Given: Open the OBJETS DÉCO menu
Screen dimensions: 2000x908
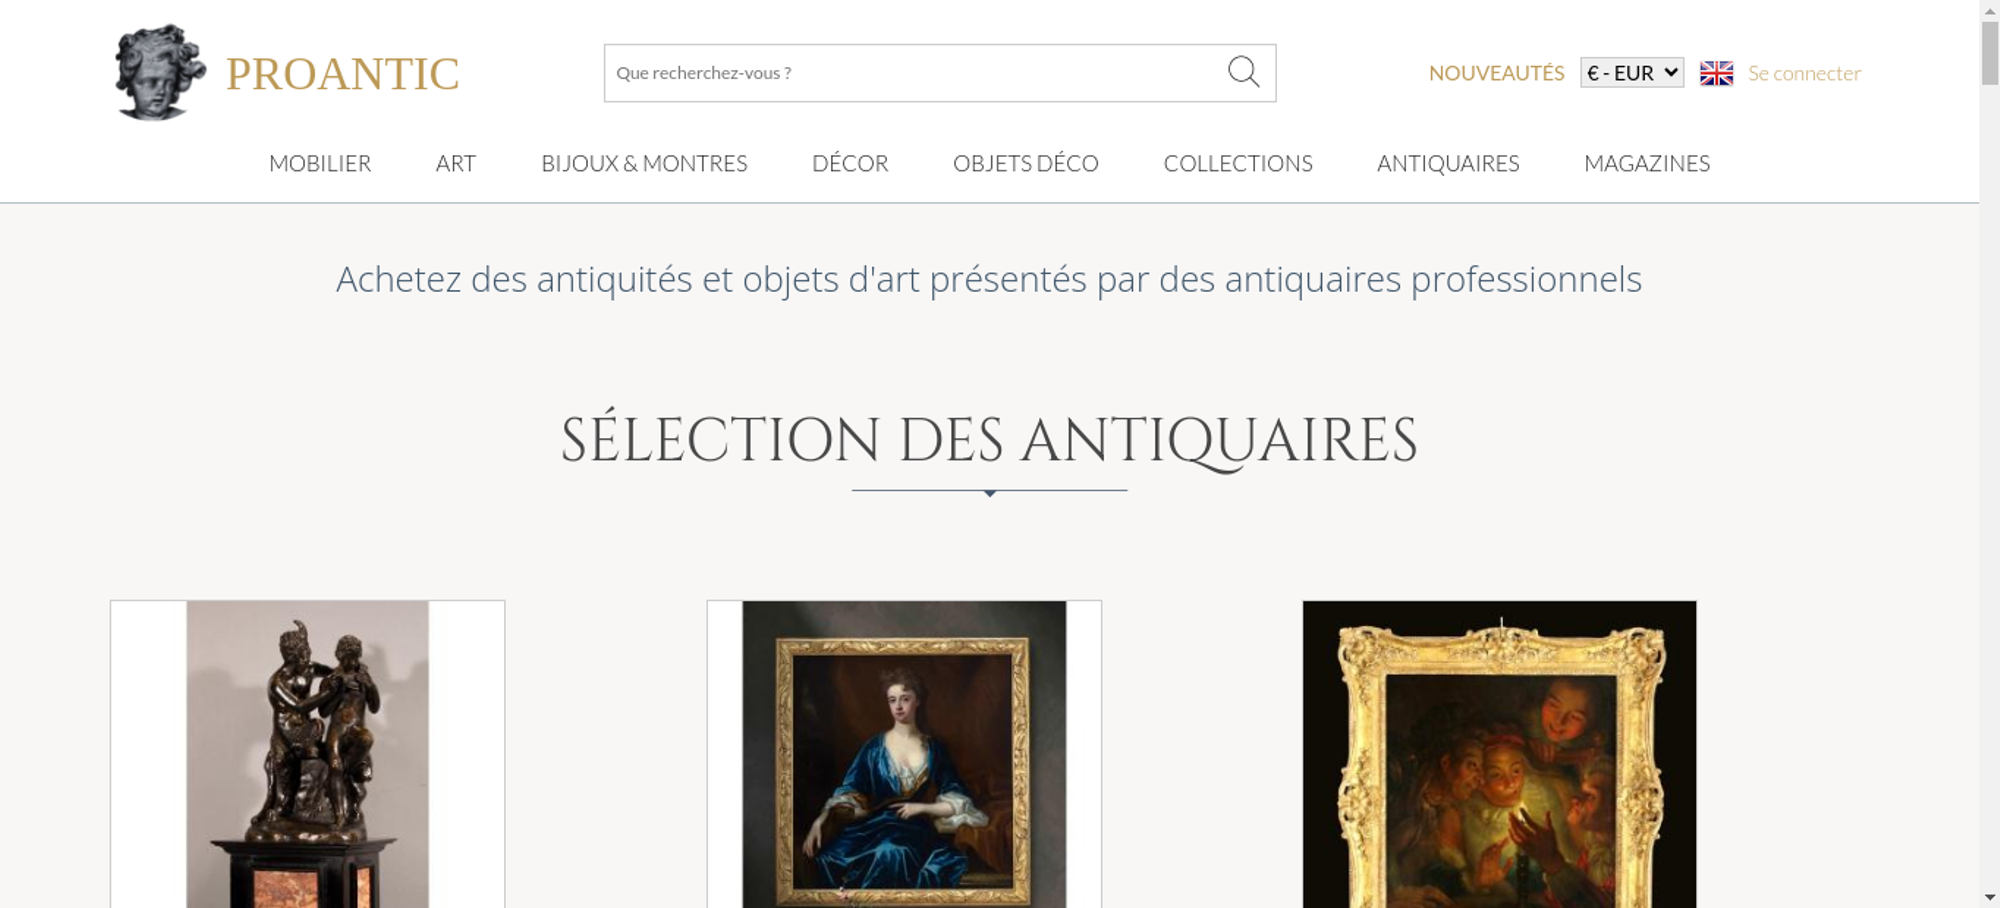Looking at the screenshot, I should click(x=1026, y=163).
